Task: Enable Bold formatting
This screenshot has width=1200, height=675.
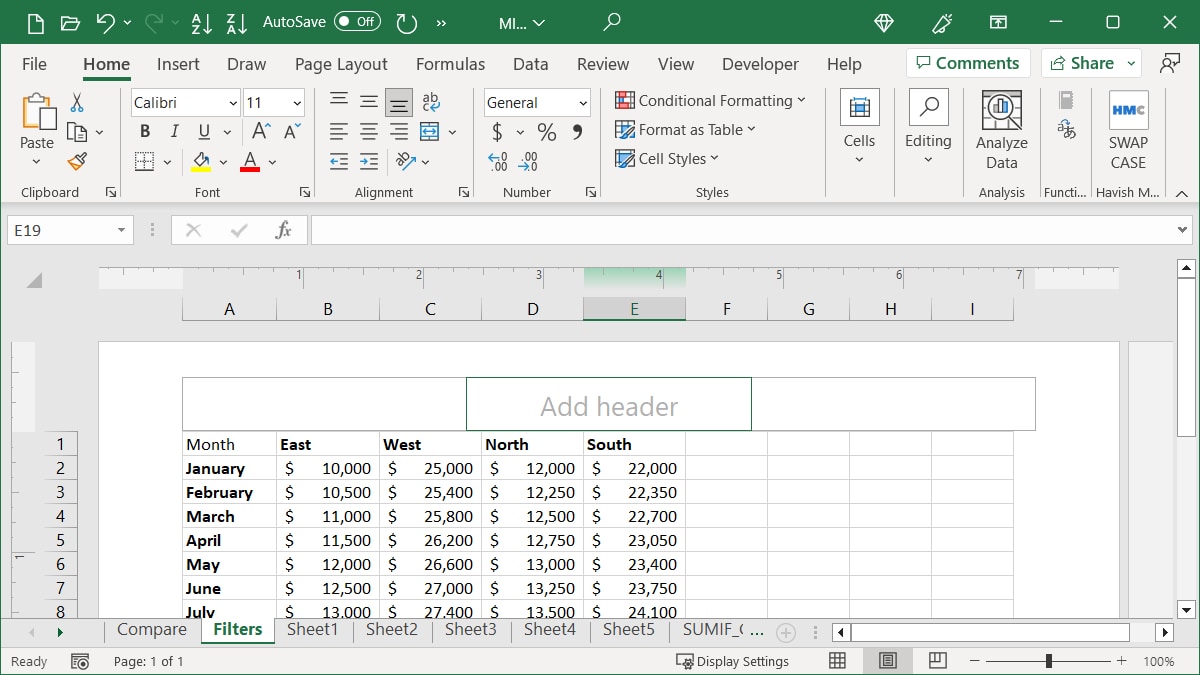Action: click(144, 131)
